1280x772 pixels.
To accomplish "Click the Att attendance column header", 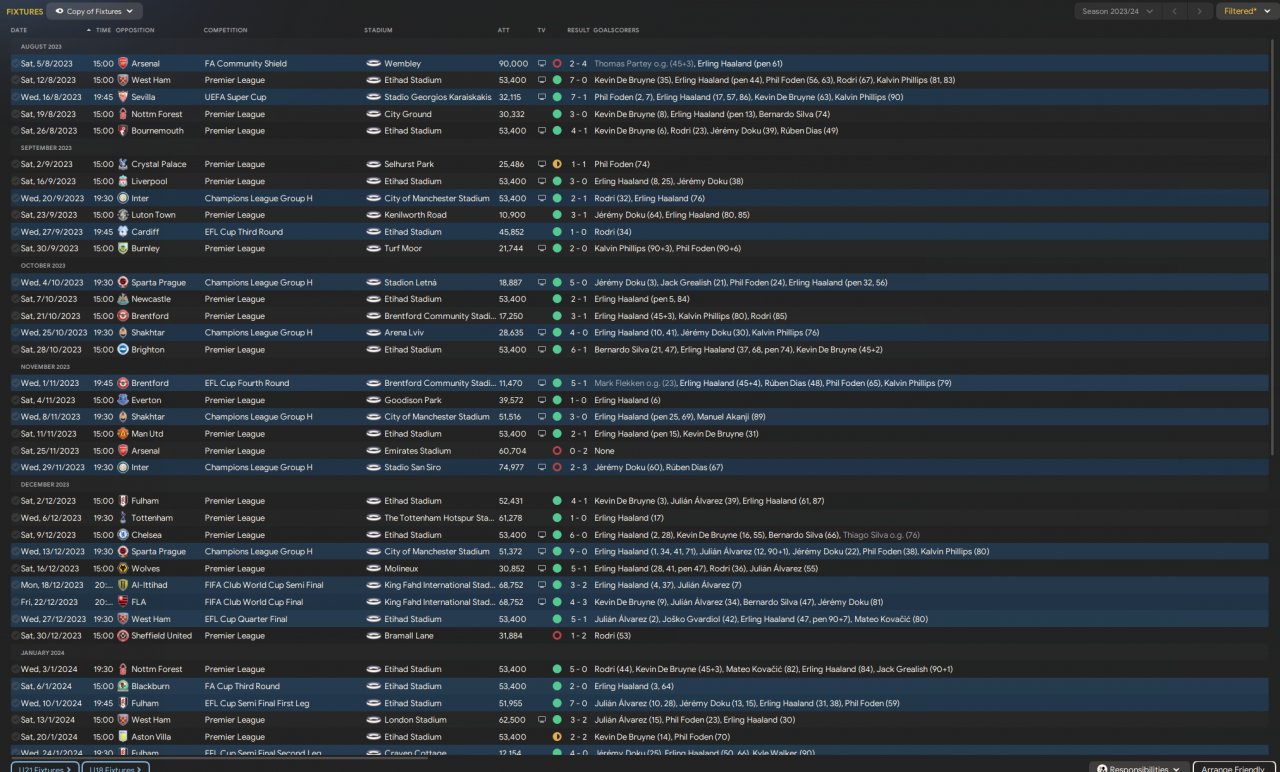I will (504, 30).
